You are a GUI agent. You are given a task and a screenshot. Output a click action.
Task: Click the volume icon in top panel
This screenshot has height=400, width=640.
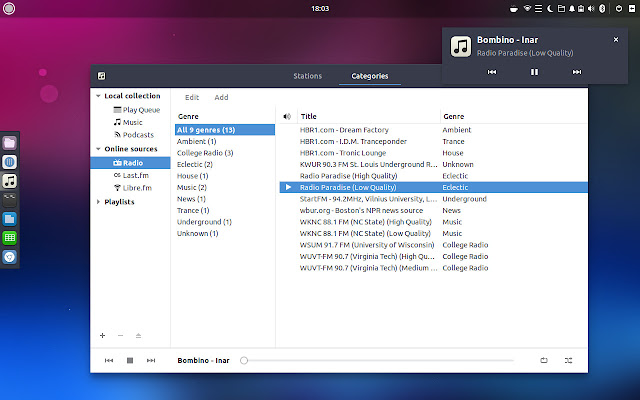coord(591,9)
